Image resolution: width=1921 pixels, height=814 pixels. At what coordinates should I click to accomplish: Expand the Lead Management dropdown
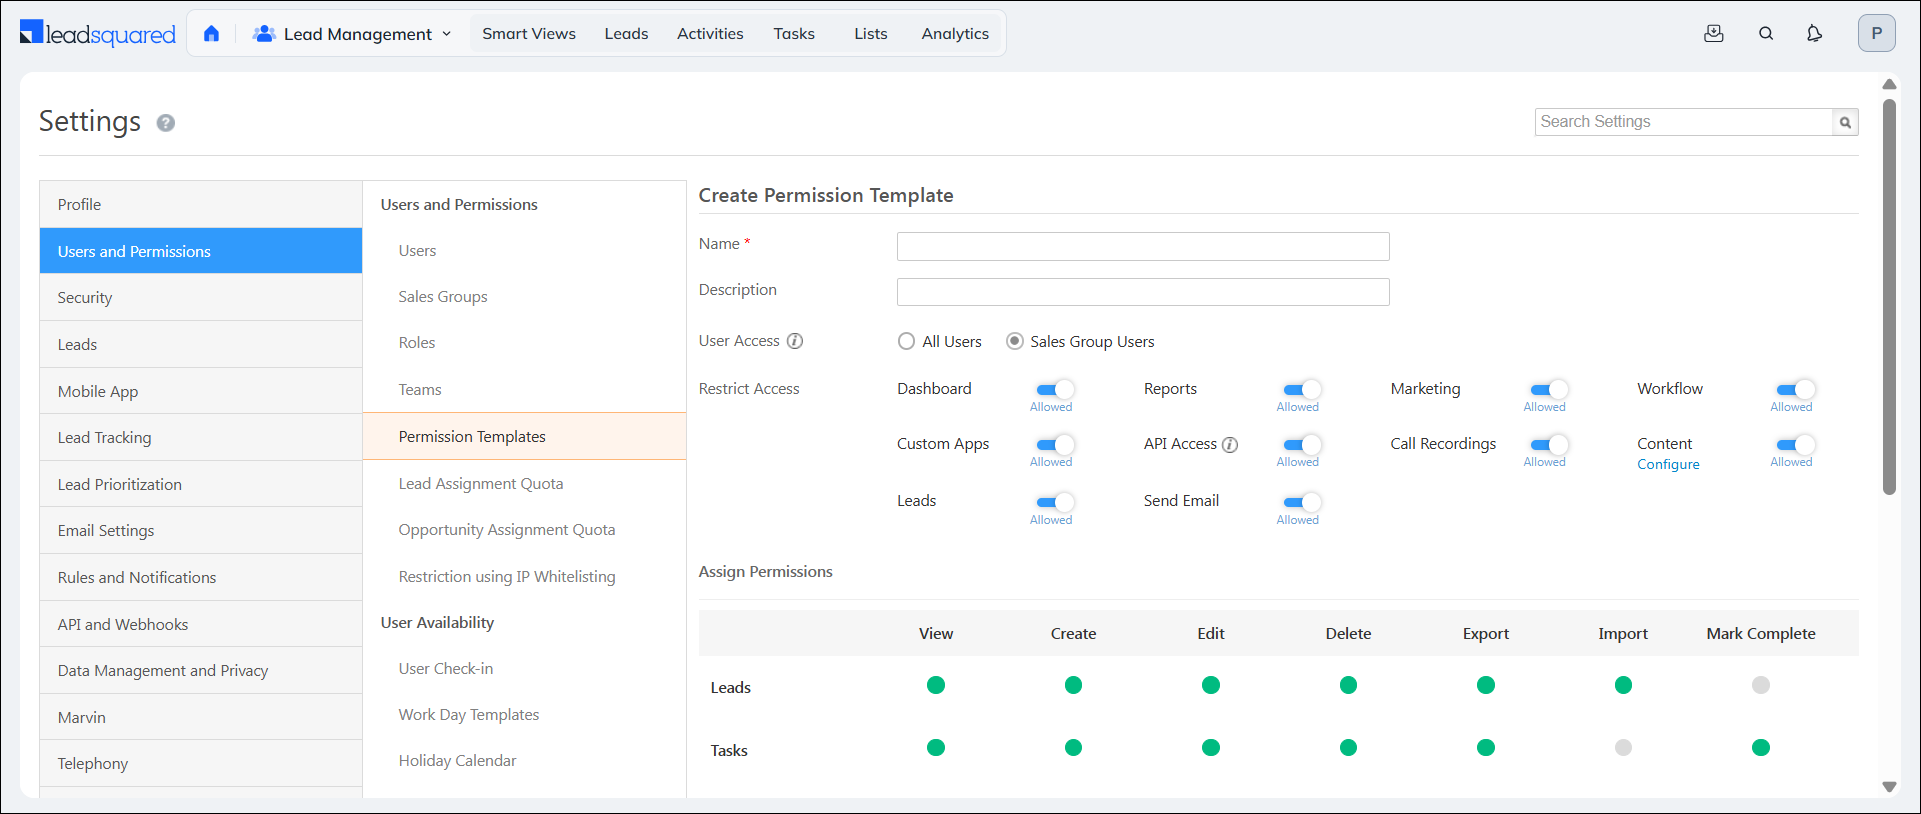pyautogui.click(x=352, y=34)
